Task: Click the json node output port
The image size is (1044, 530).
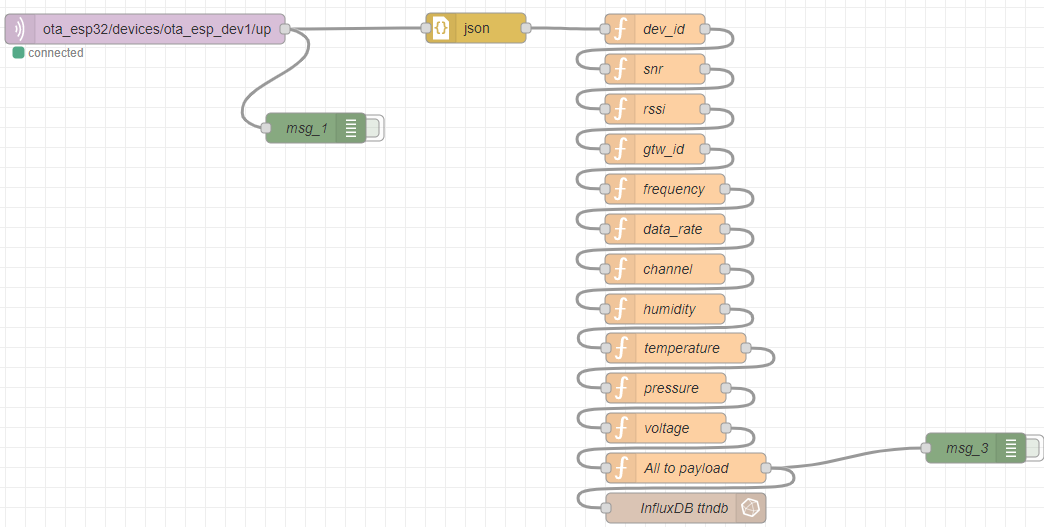Action: (525, 29)
